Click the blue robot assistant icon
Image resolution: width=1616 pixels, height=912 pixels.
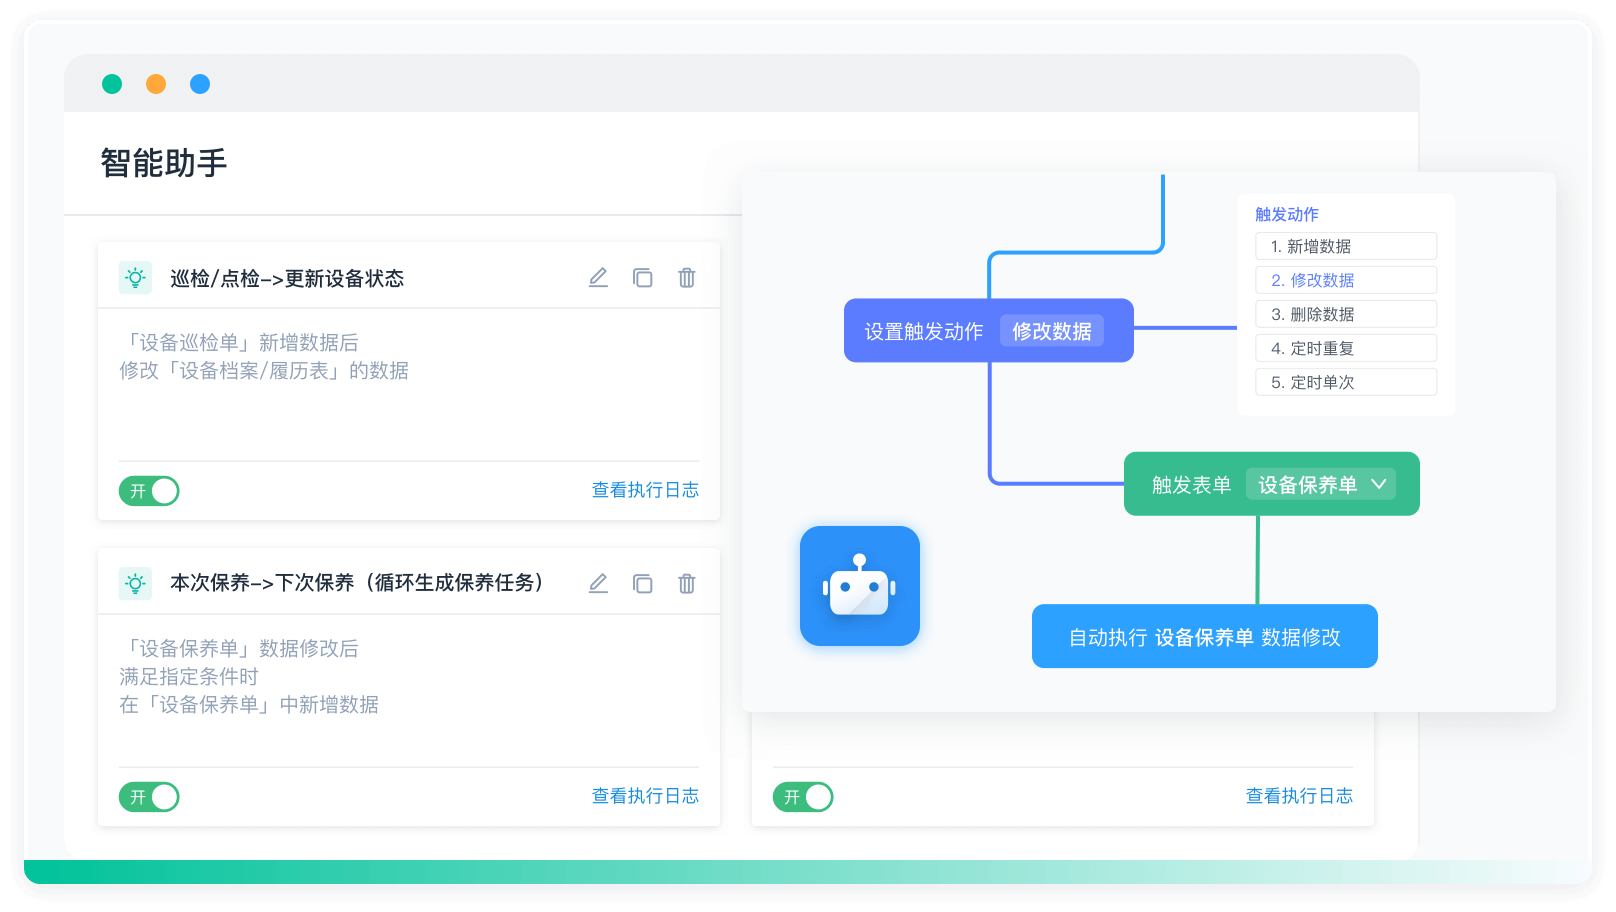tap(859, 586)
